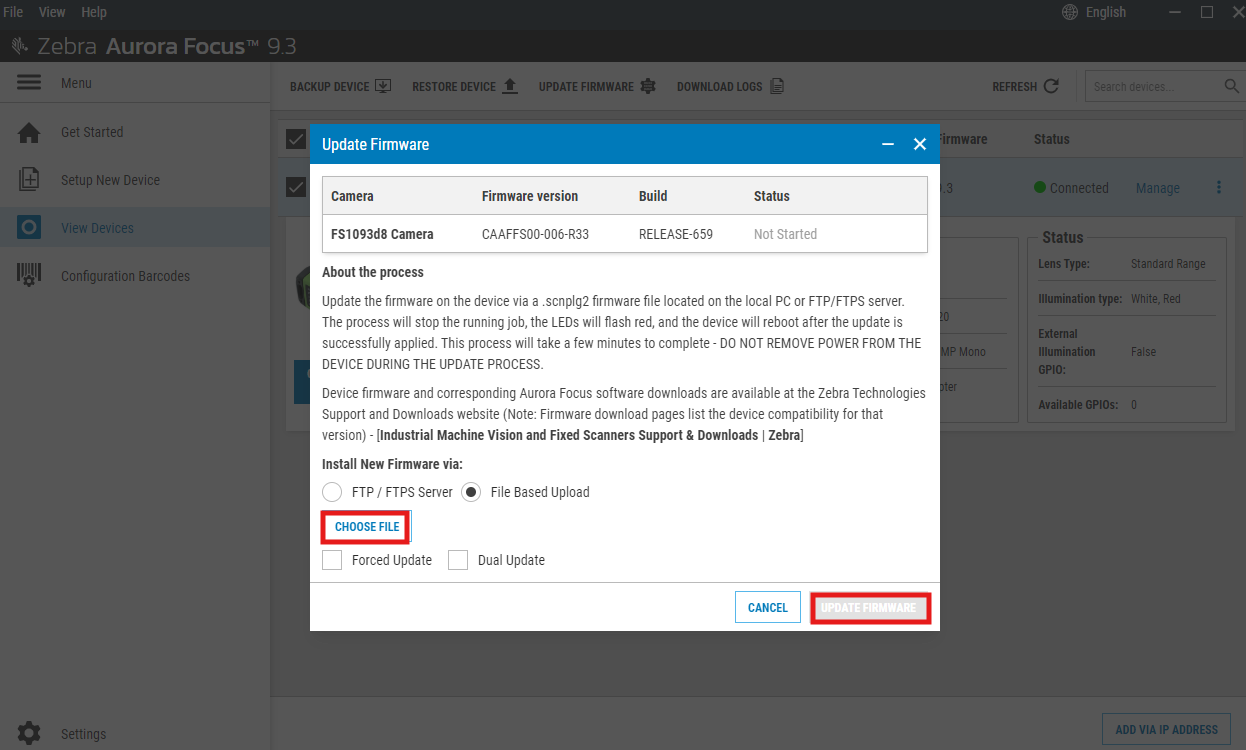The height and width of the screenshot is (750, 1246).
Task: Open Configuration Barcodes page
Action: tap(125, 276)
